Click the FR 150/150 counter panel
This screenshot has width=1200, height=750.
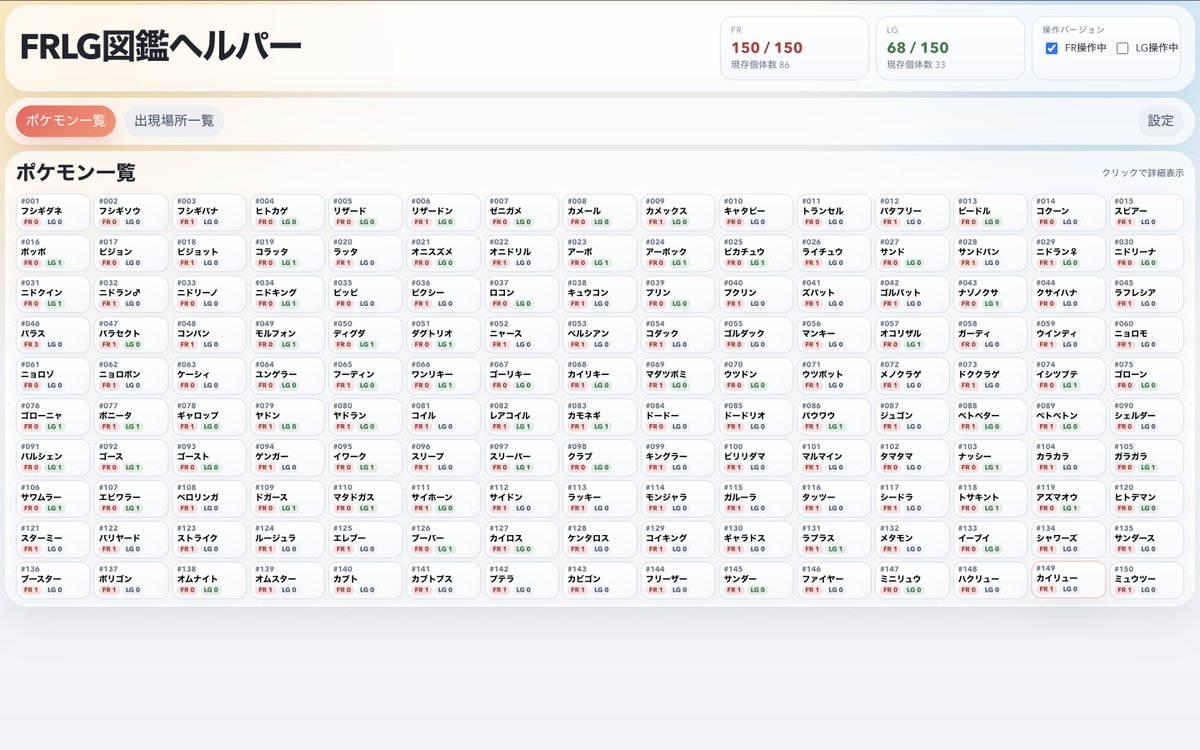coord(794,47)
